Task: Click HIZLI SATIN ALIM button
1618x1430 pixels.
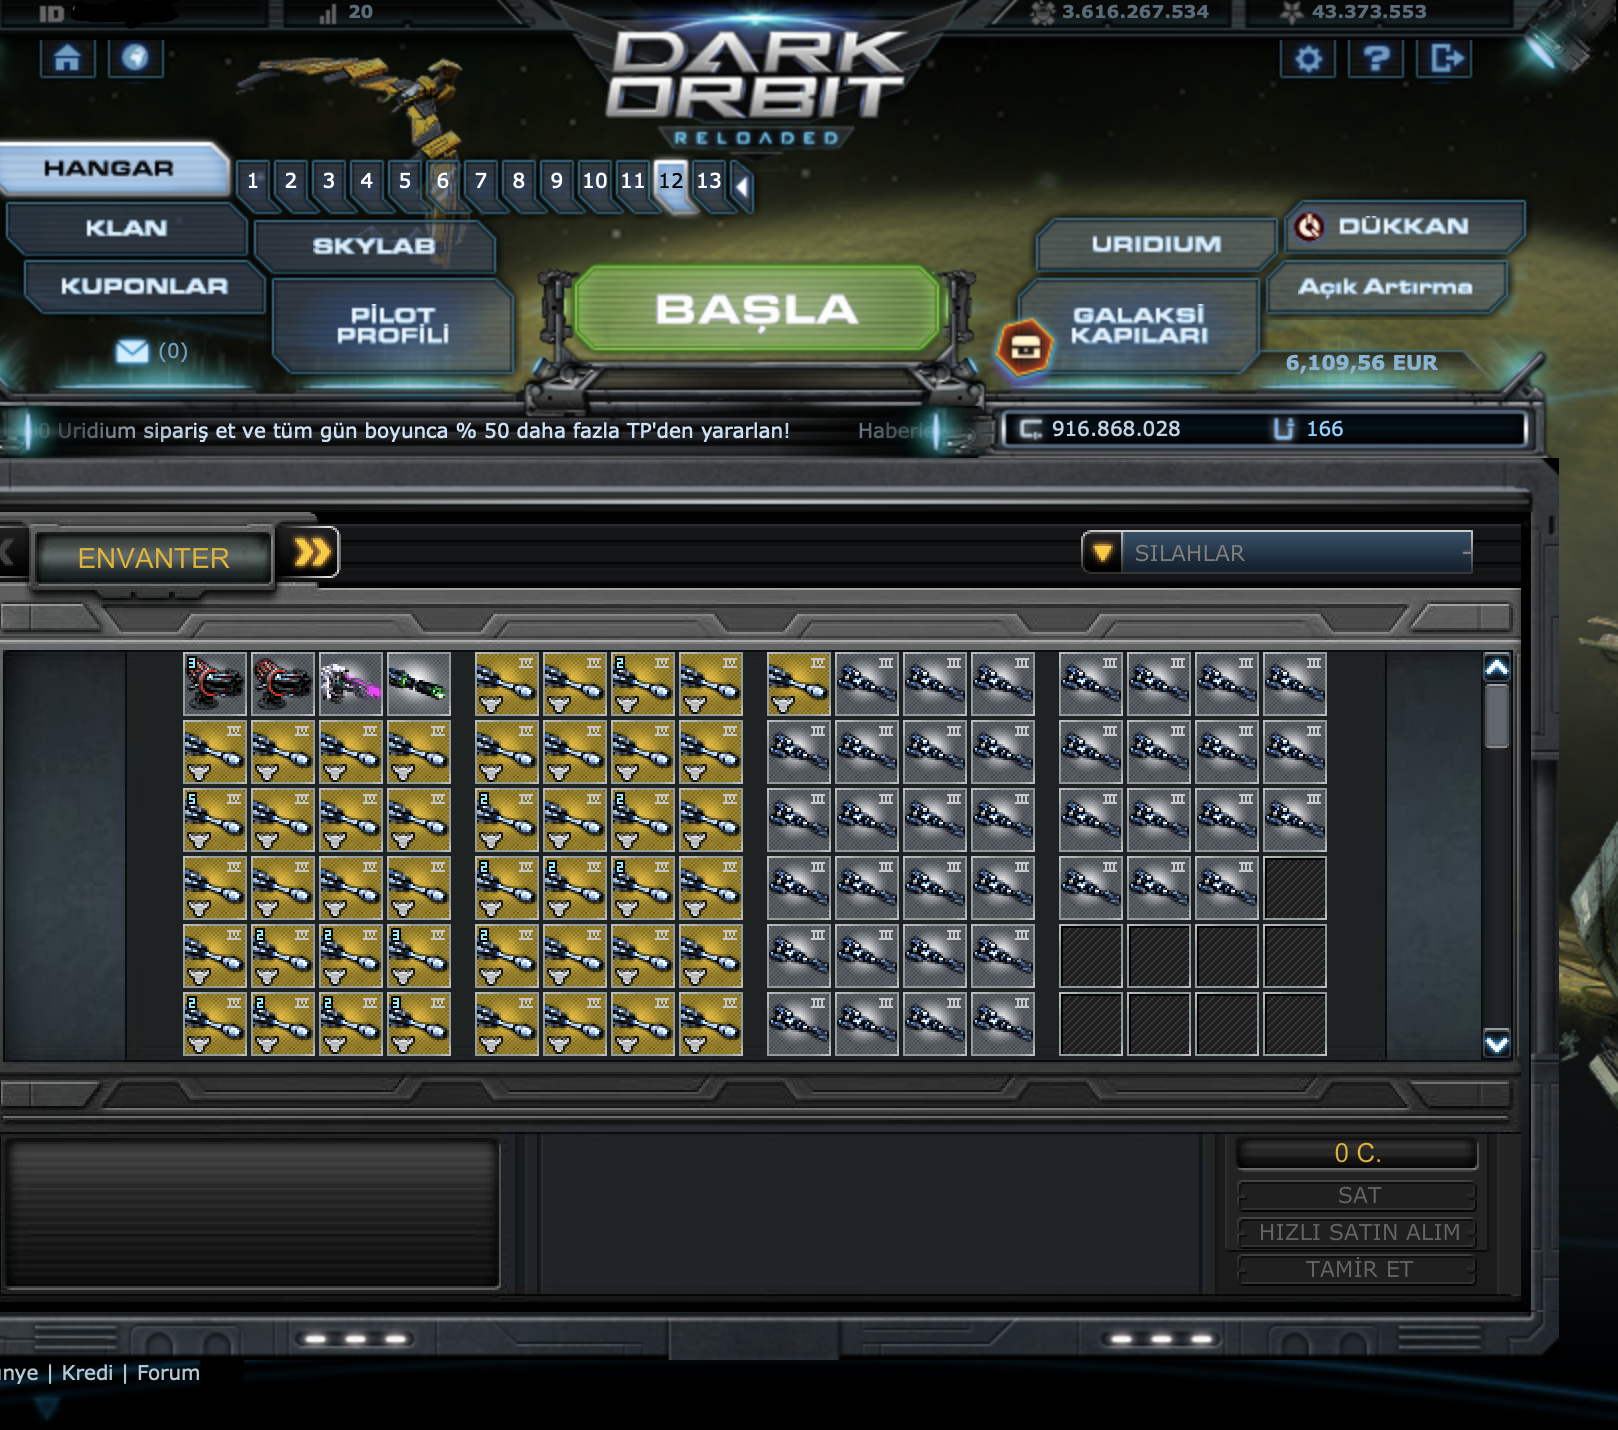Action: tap(1358, 1233)
